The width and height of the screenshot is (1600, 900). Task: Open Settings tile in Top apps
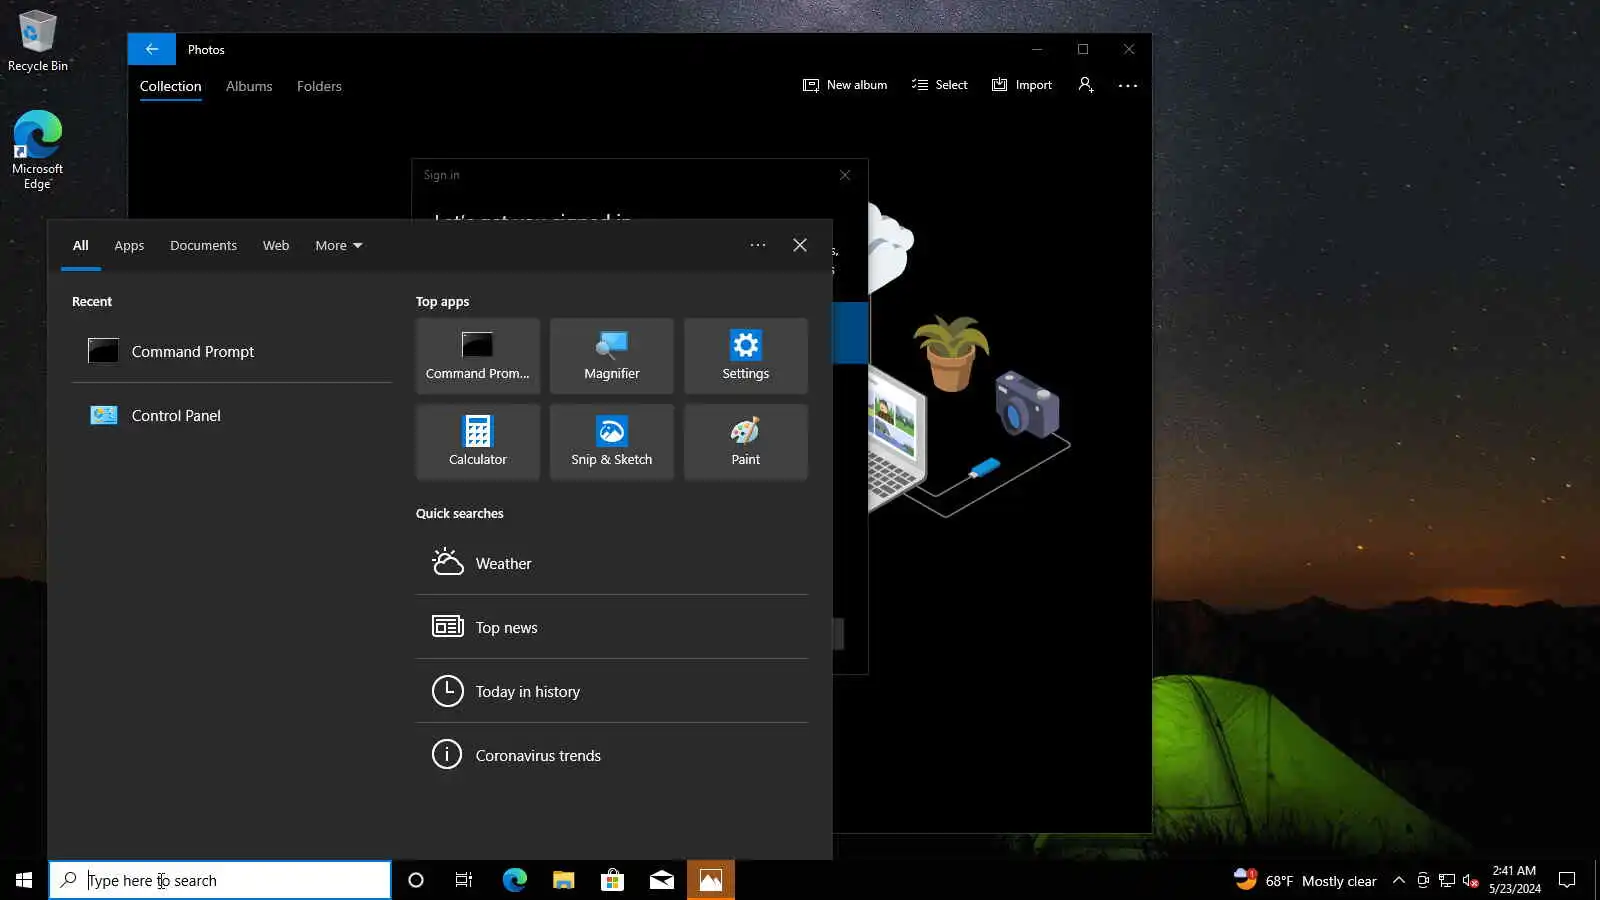click(746, 356)
